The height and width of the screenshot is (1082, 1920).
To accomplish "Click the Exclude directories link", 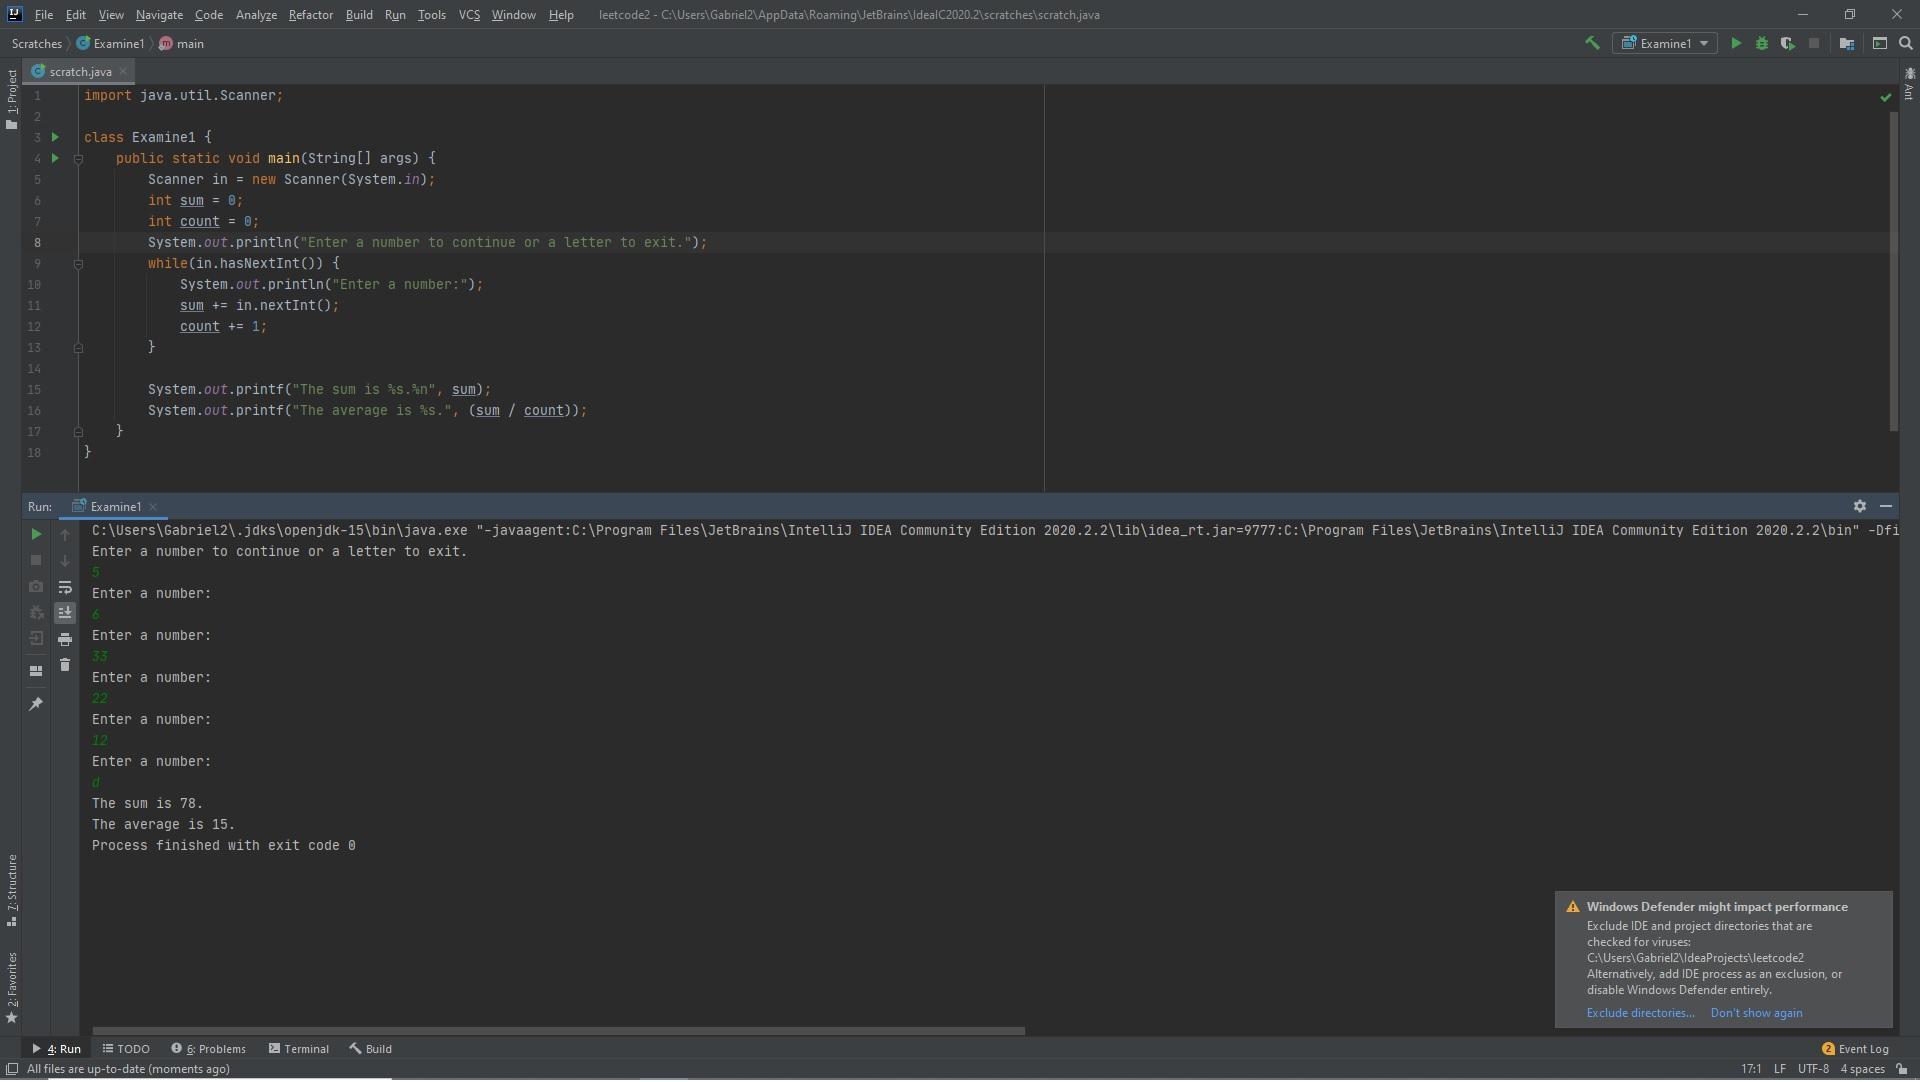I will [x=1640, y=1014].
